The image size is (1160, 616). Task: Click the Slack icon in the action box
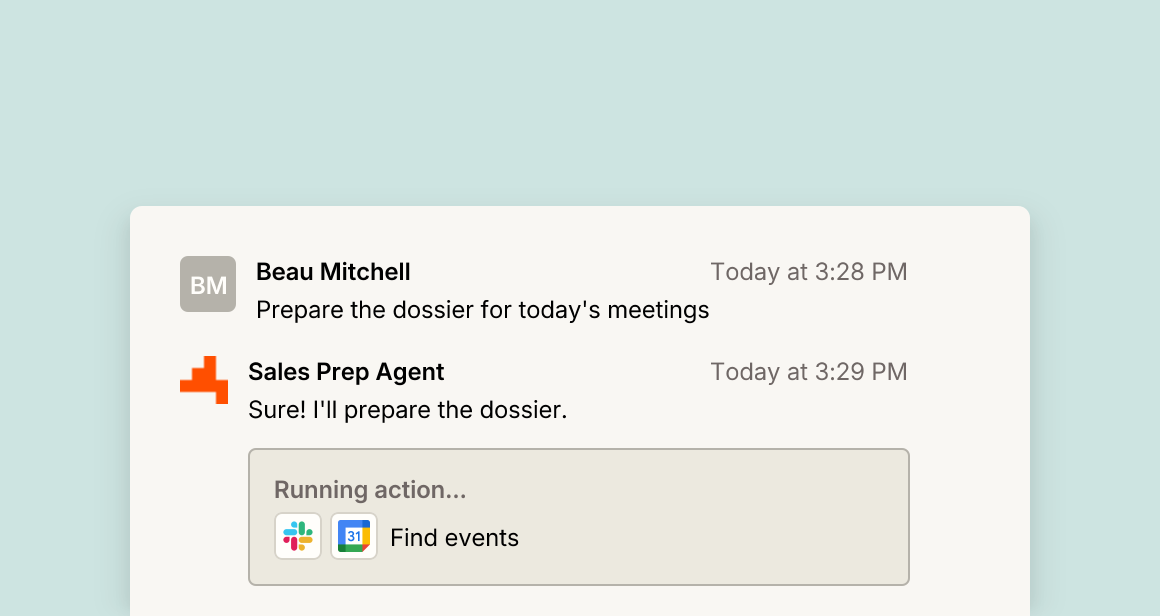[298, 536]
